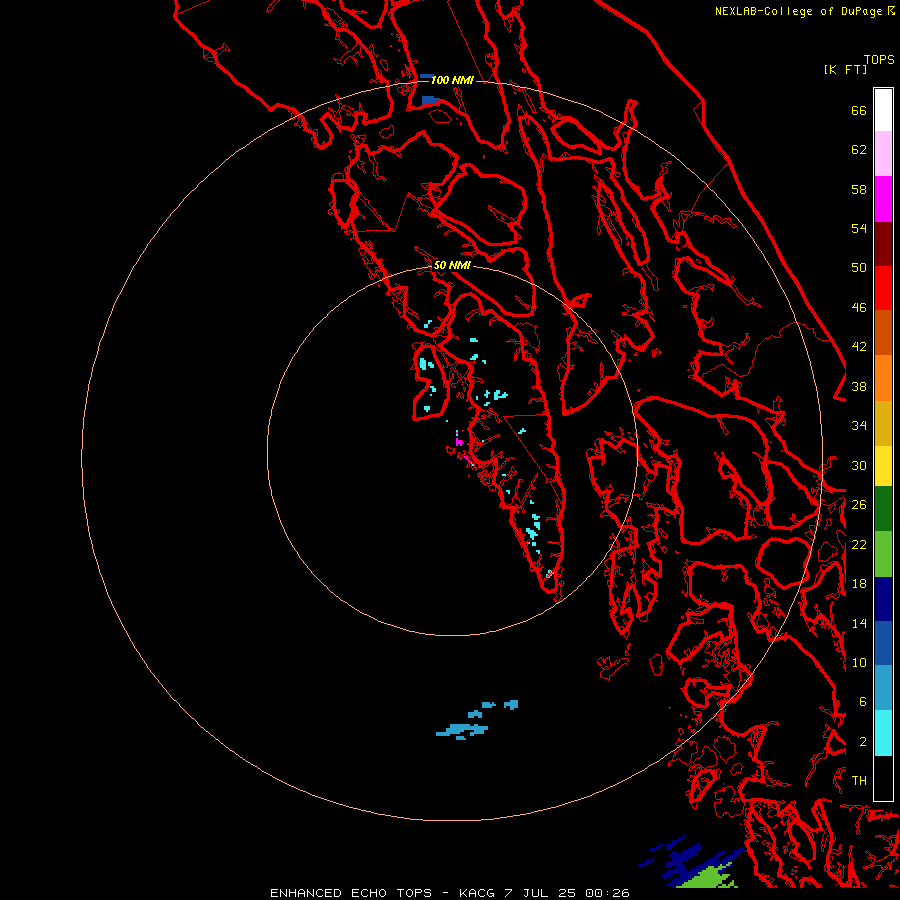
Task: Click the "TH" threshold label
Action: [x=859, y=781]
